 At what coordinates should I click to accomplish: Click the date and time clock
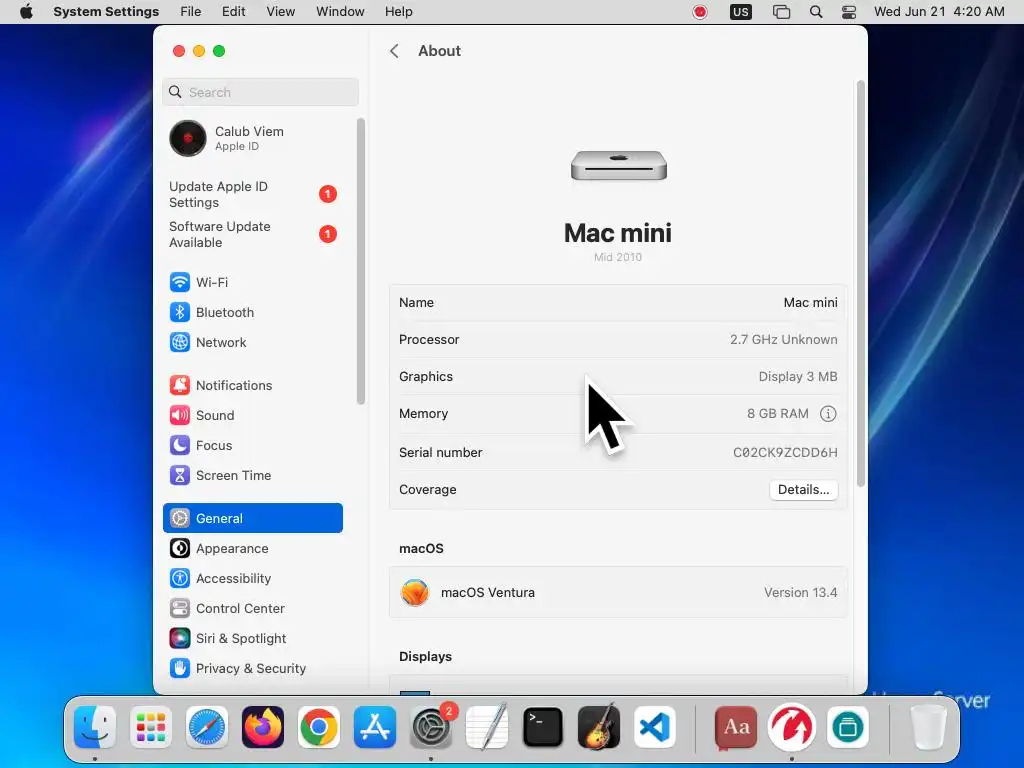pyautogui.click(x=939, y=12)
